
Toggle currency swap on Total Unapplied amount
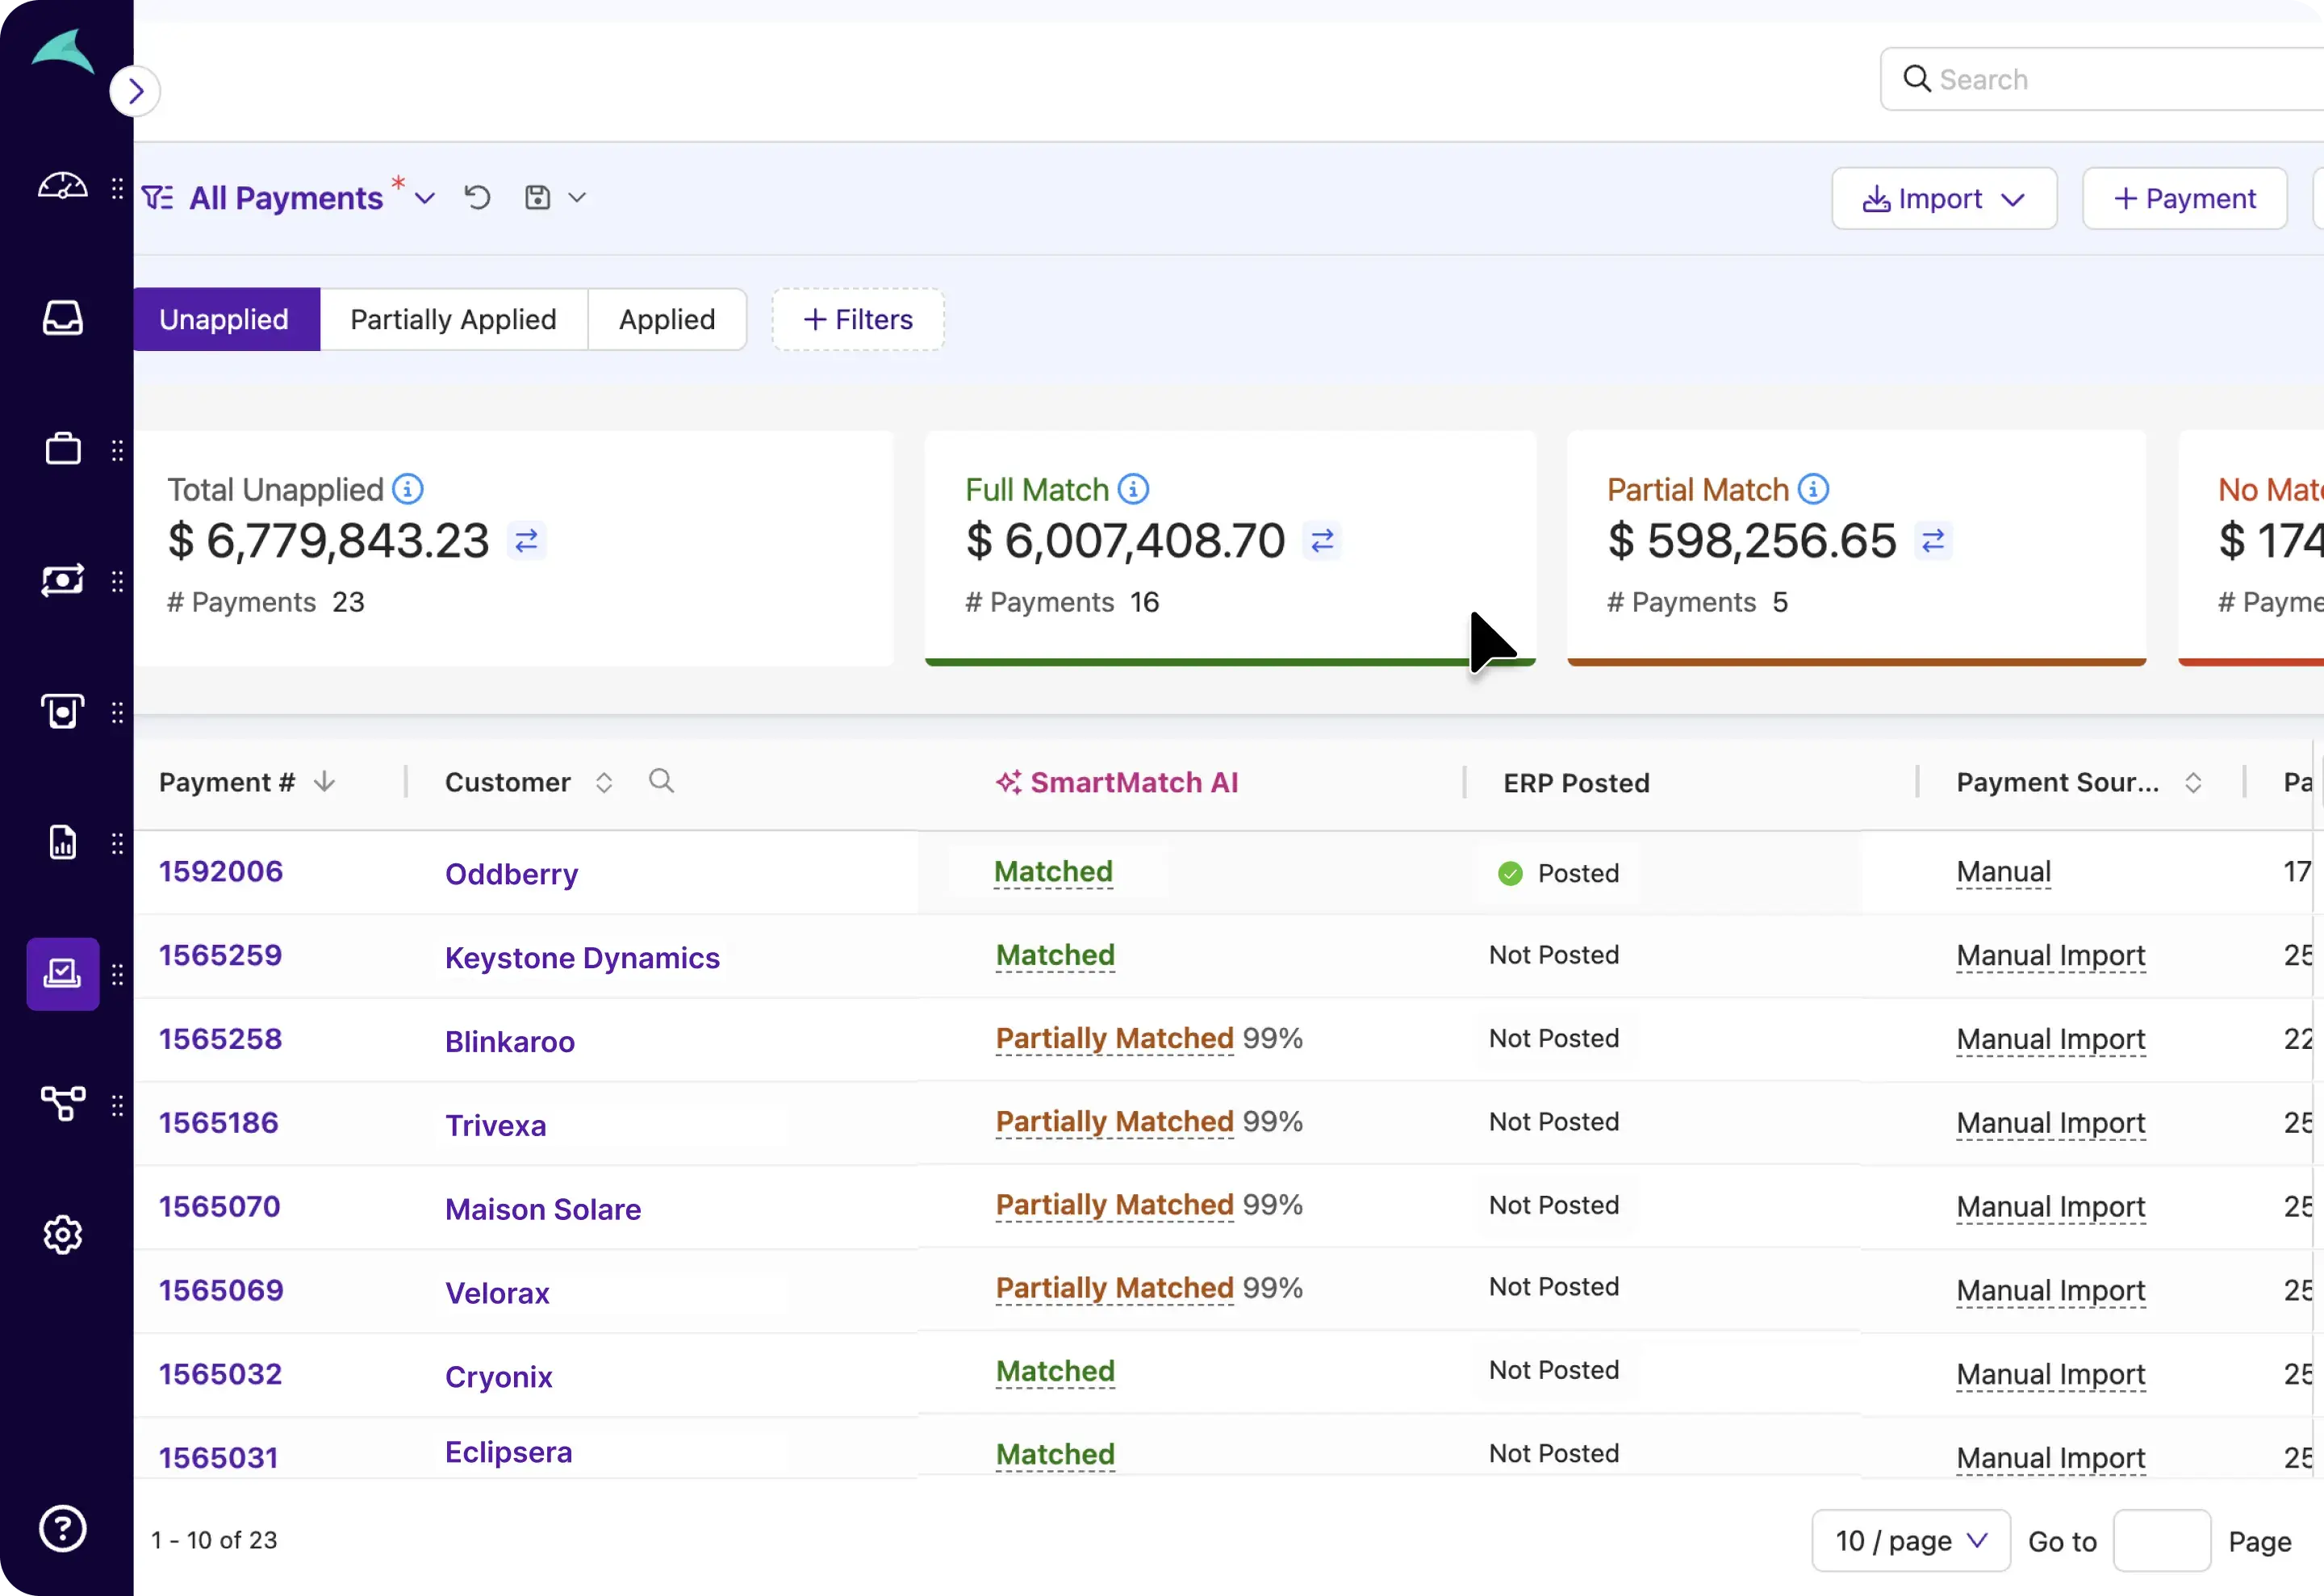526,541
